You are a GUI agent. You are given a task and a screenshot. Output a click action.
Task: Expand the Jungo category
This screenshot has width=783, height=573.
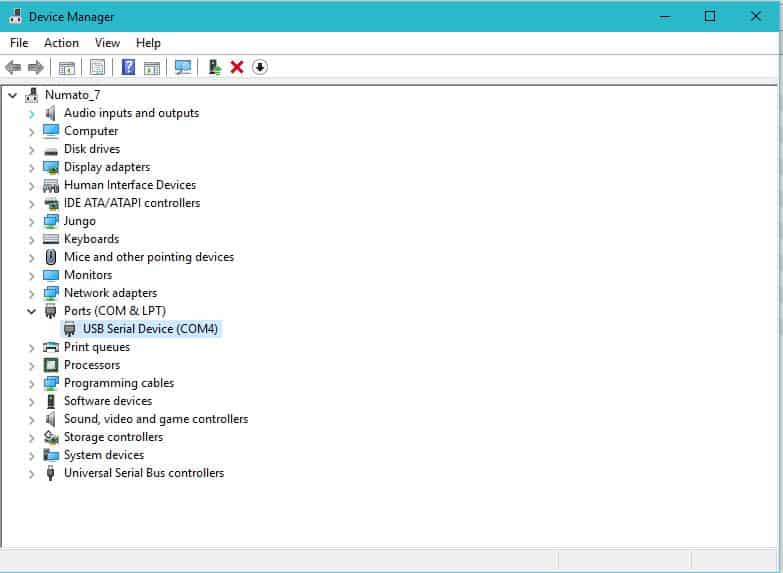coord(31,222)
